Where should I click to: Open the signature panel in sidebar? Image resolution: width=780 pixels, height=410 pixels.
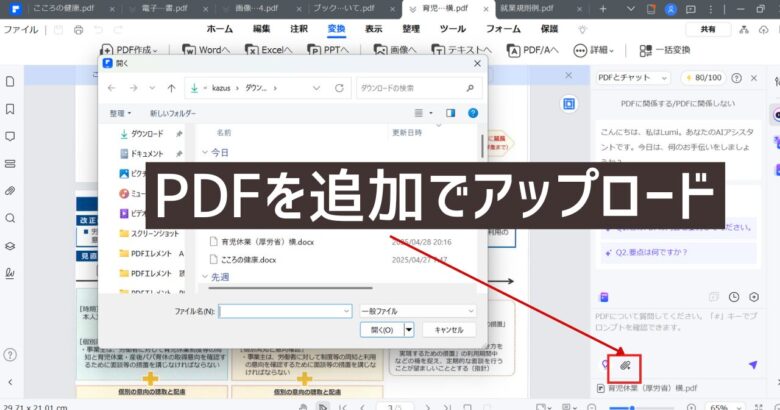coord(10,273)
